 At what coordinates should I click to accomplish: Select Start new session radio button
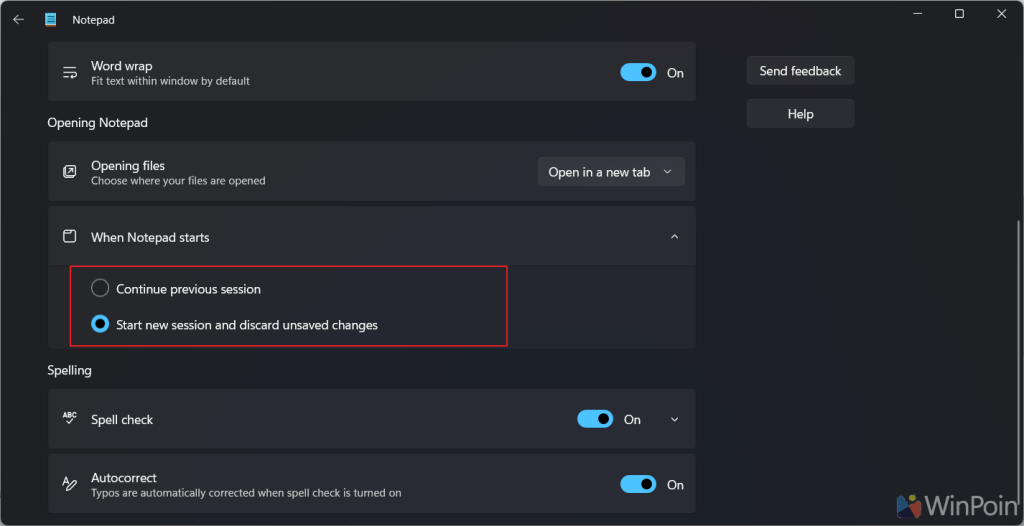pos(100,324)
